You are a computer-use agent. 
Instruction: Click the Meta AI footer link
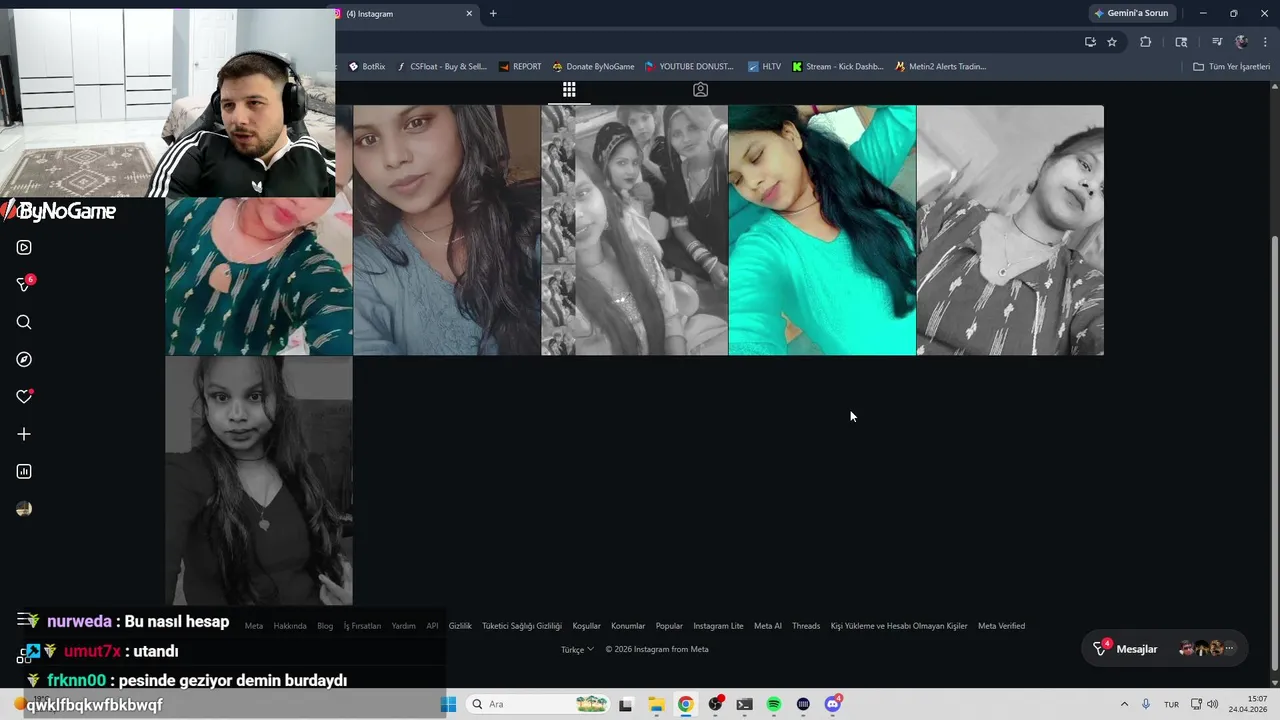coord(768,626)
